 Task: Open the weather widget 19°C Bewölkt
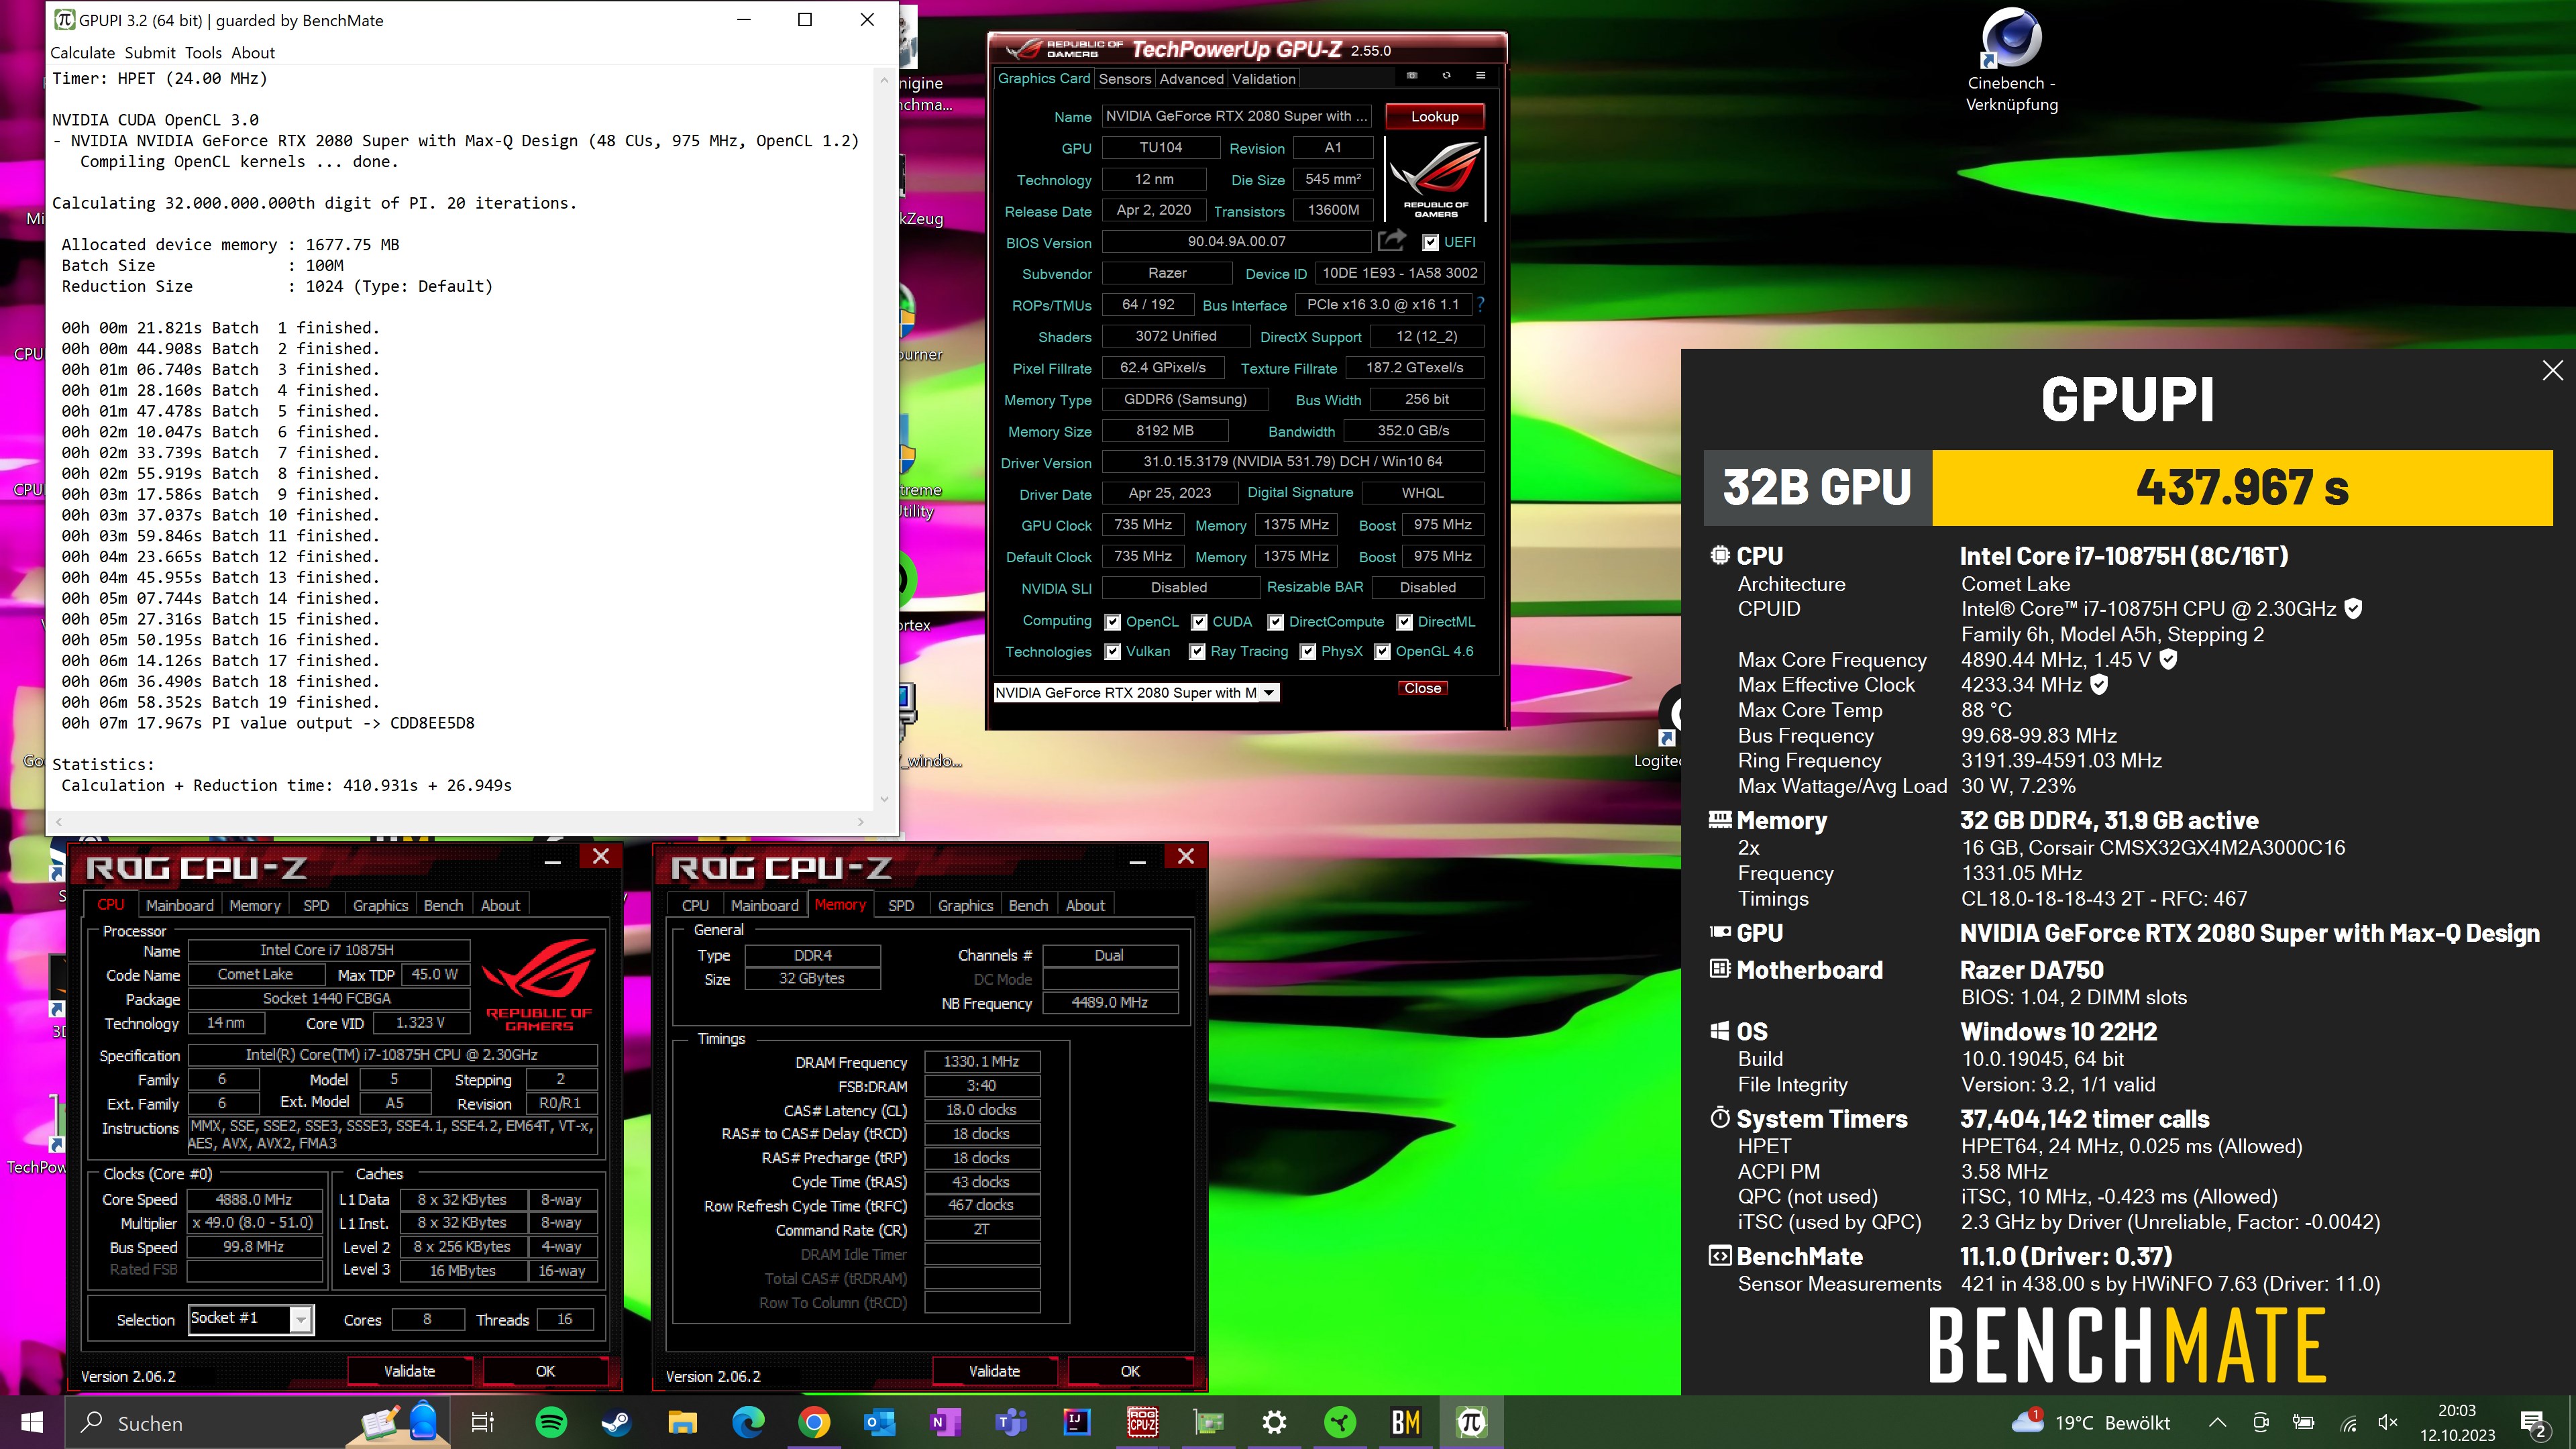click(x=2090, y=1422)
